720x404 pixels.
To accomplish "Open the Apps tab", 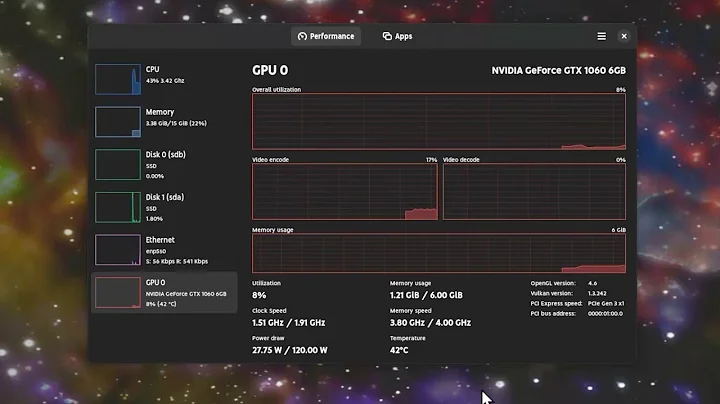I will pyautogui.click(x=397, y=36).
